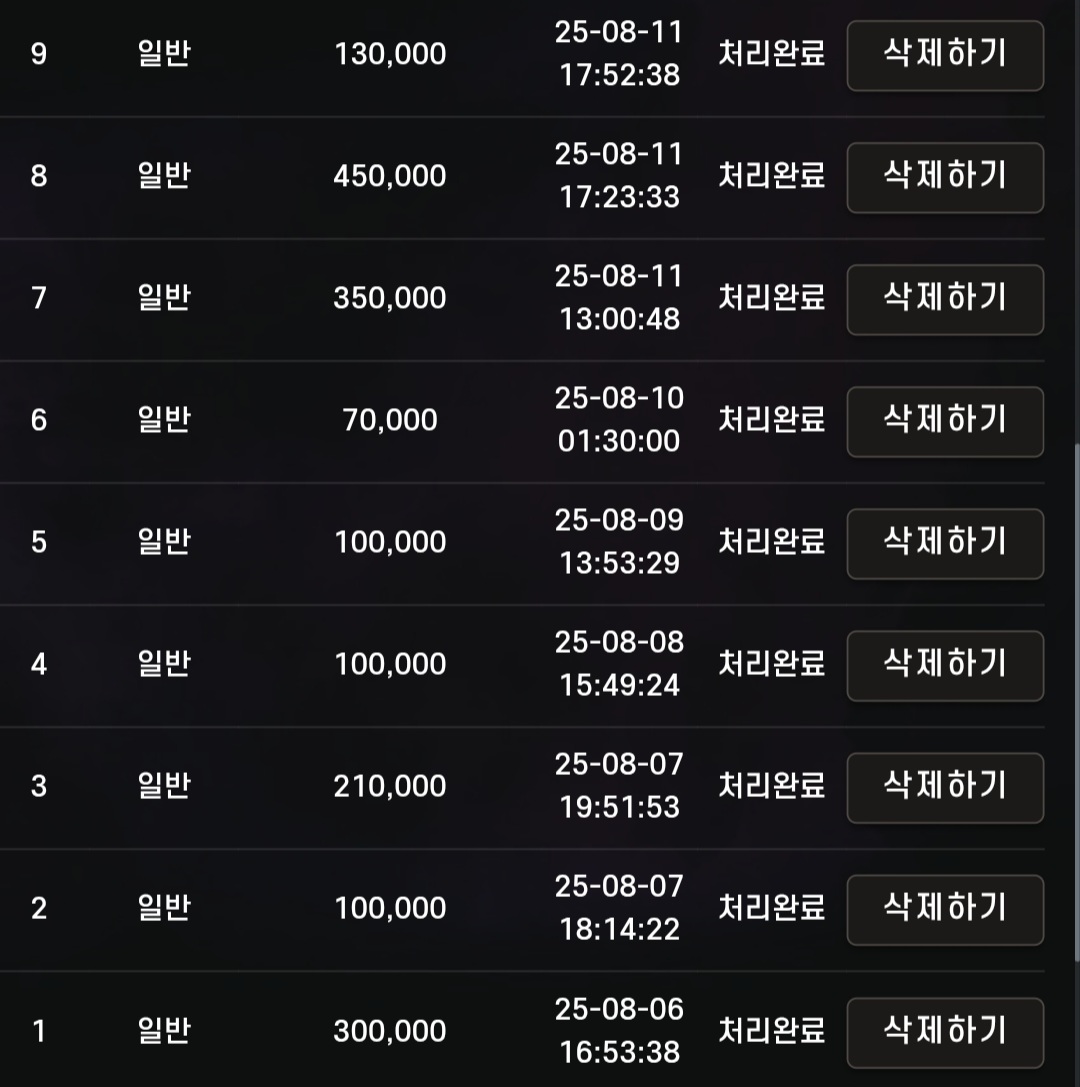The width and height of the screenshot is (1080, 1087).
Task: Select the timestamp 25-08-08 15:49:24
Action: pyautogui.click(x=619, y=663)
